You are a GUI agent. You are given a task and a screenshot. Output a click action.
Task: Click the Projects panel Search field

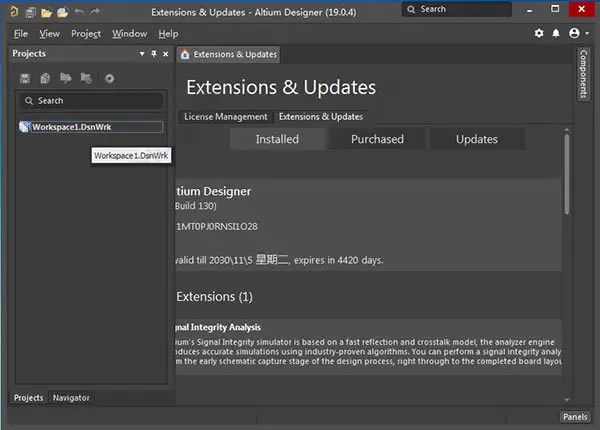(92, 101)
